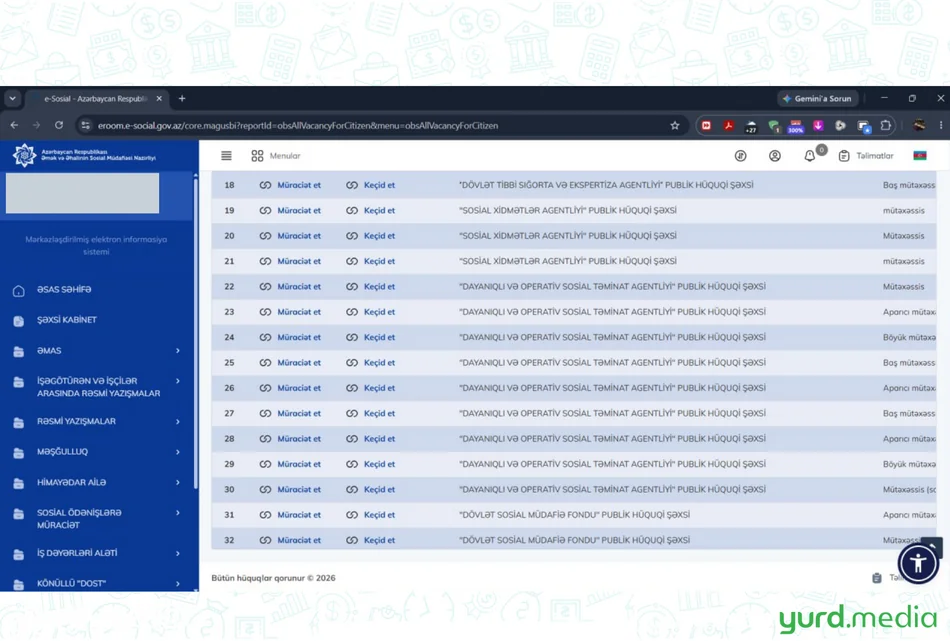Click Keçid et in row 32
This screenshot has width=950, height=641.
pos(379,540)
